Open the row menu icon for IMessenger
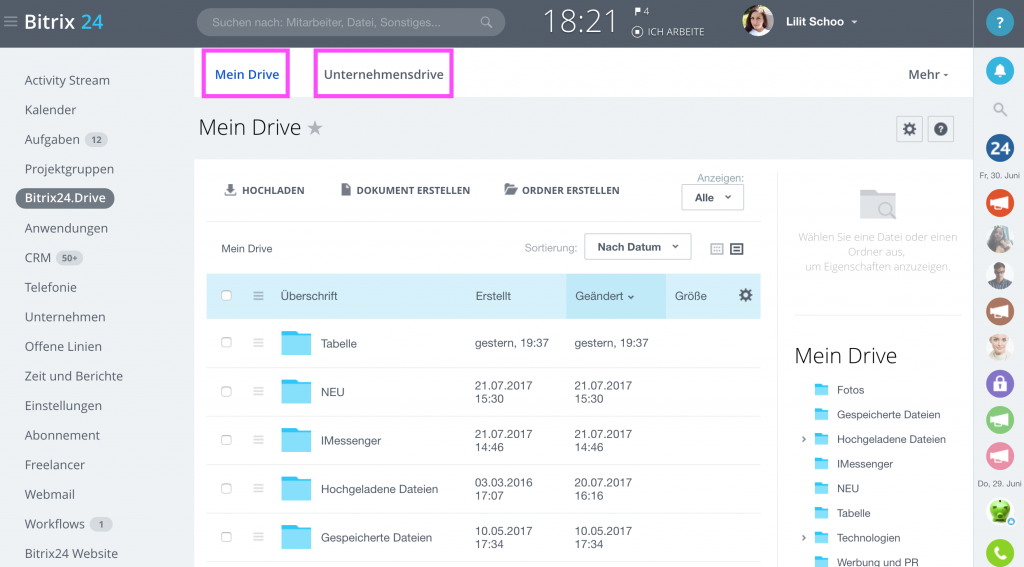The width and height of the screenshot is (1024, 567). pyautogui.click(x=259, y=440)
